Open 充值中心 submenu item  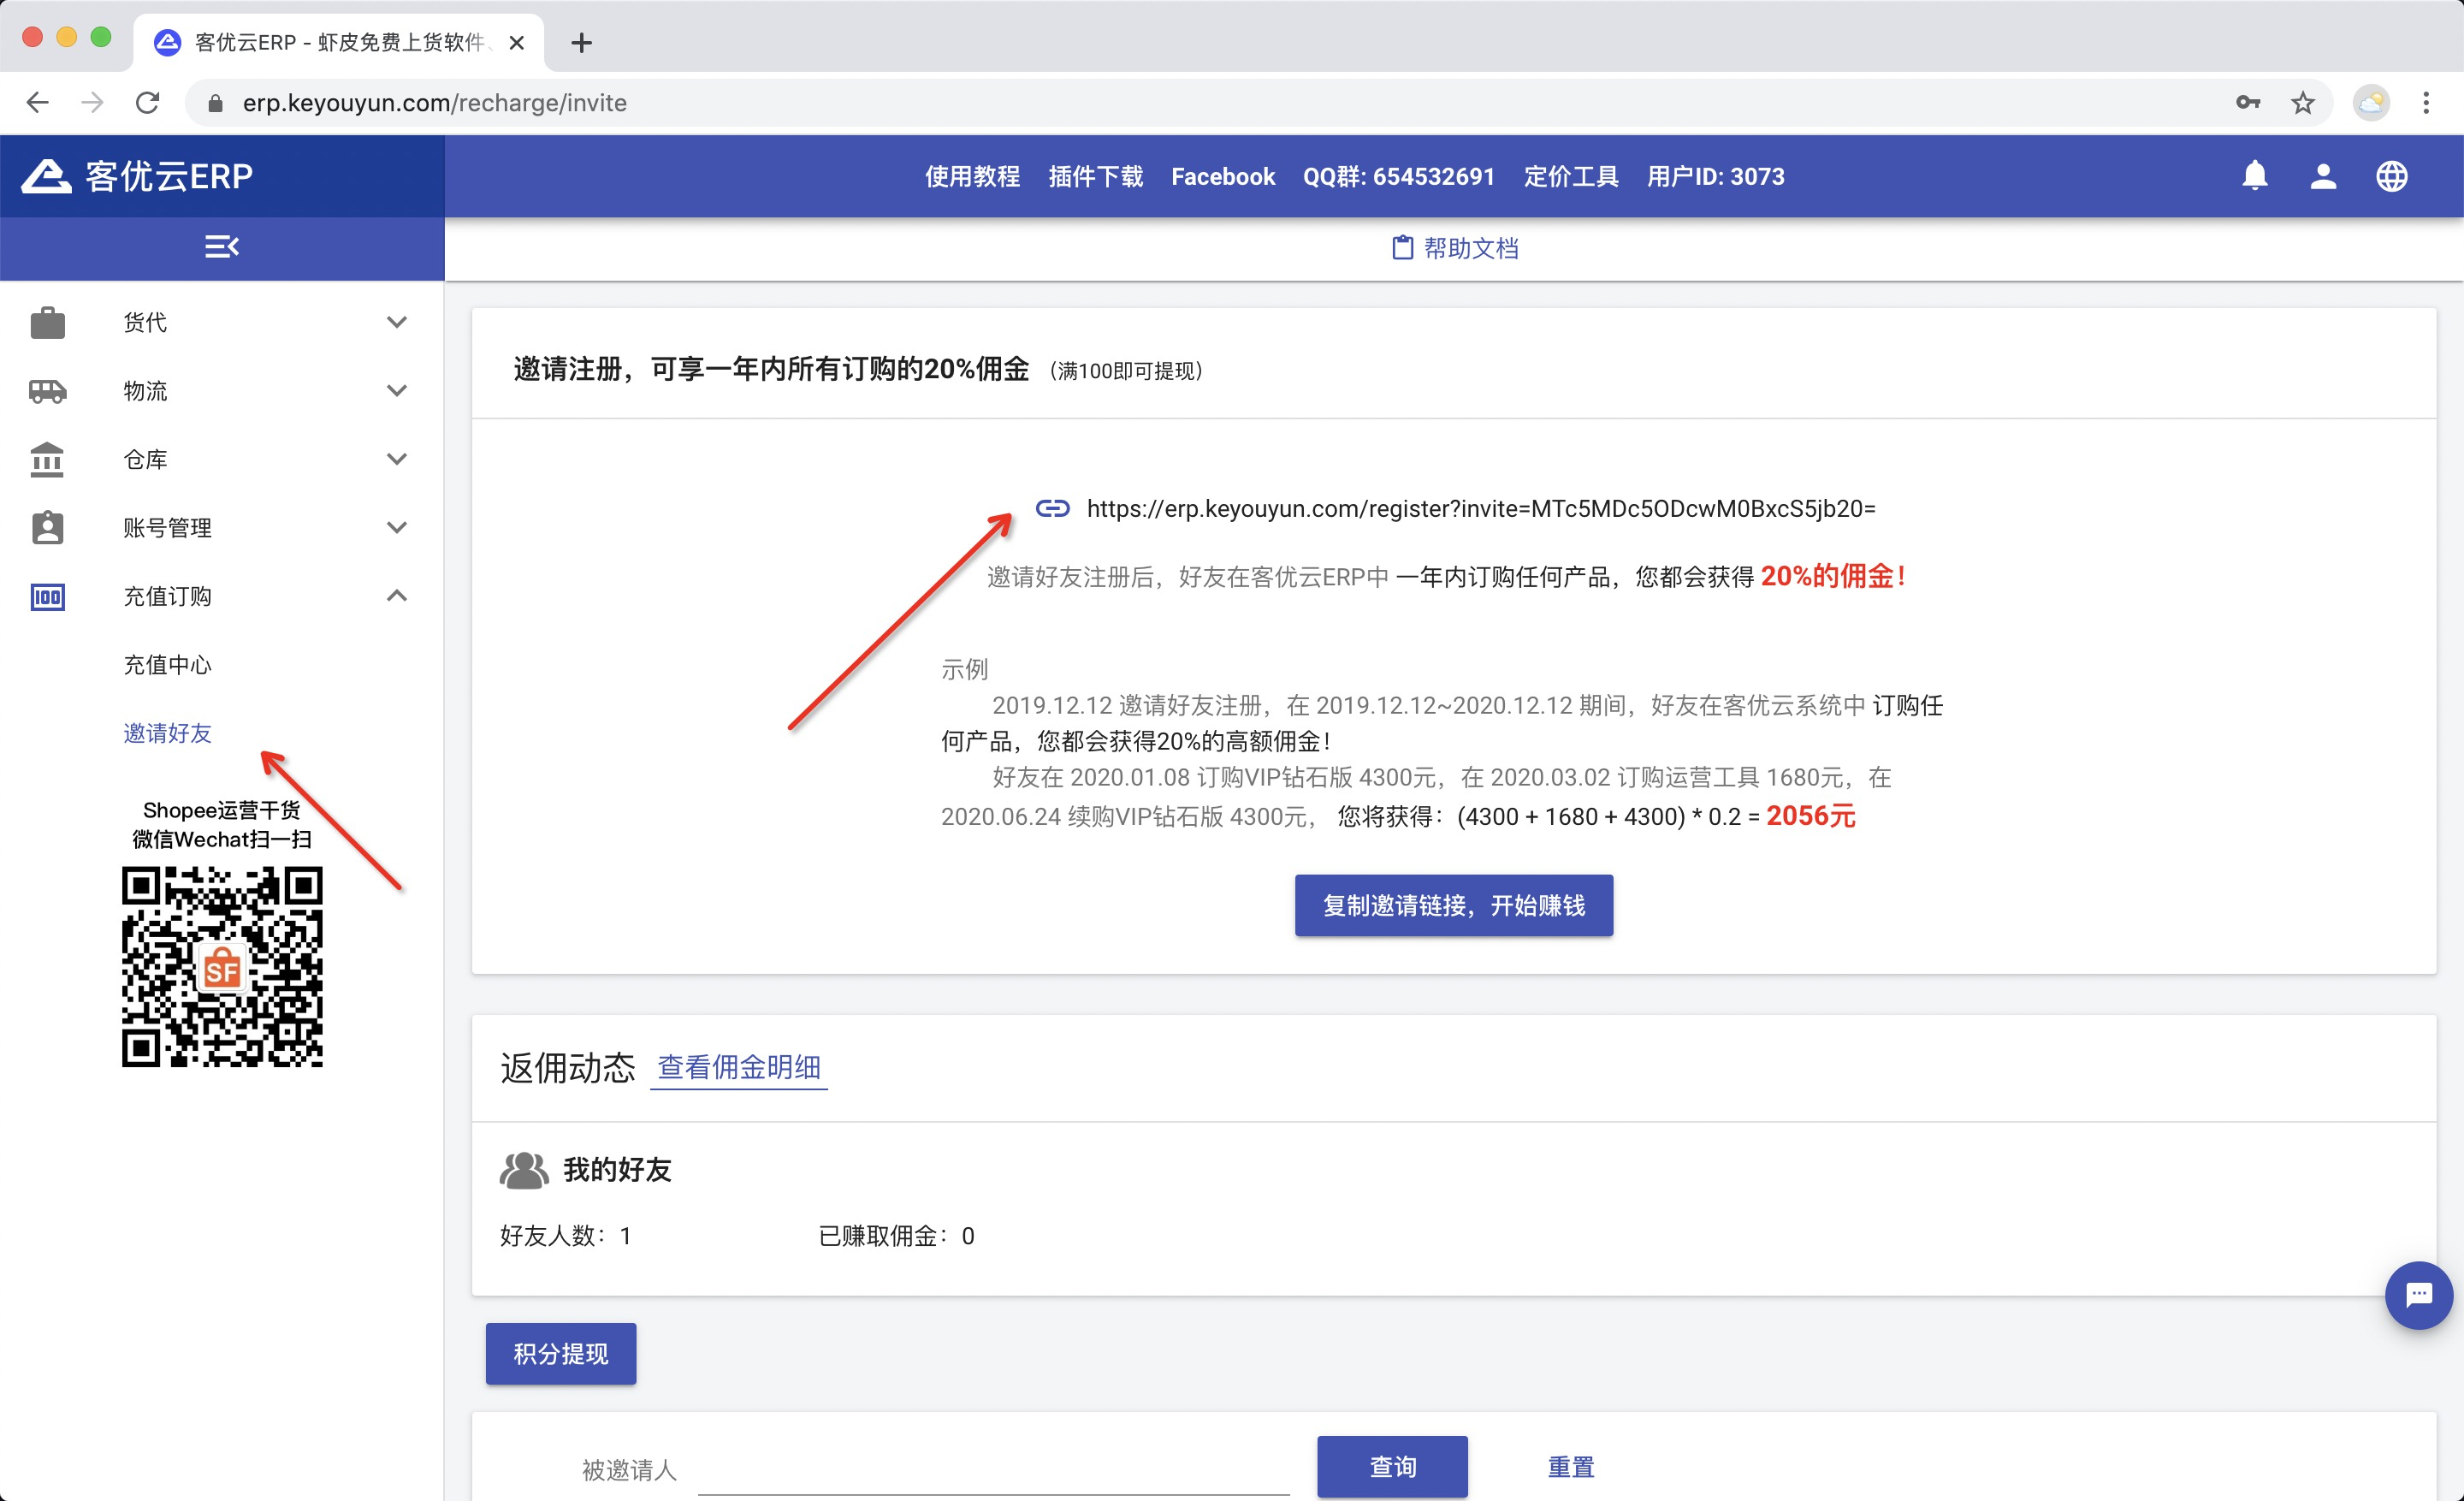pyautogui.click(x=167, y=664)
